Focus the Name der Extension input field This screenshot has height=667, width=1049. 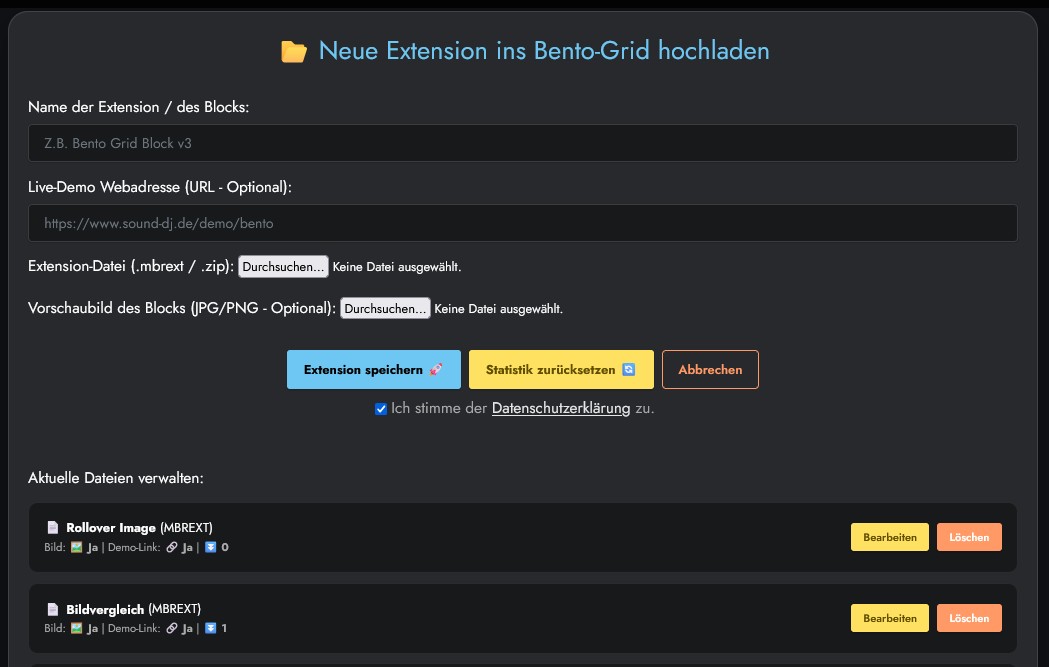pyautogui.click(x=522, y=142)
